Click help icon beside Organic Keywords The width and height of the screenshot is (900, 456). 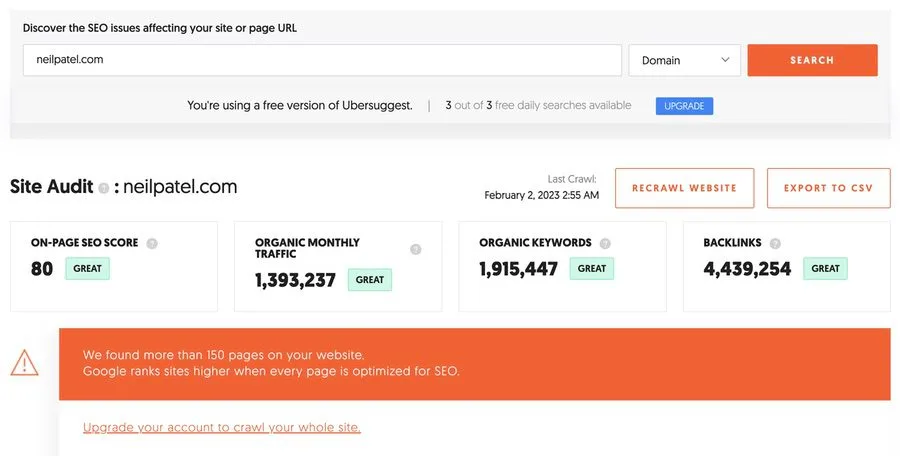[x=605, y=244]
